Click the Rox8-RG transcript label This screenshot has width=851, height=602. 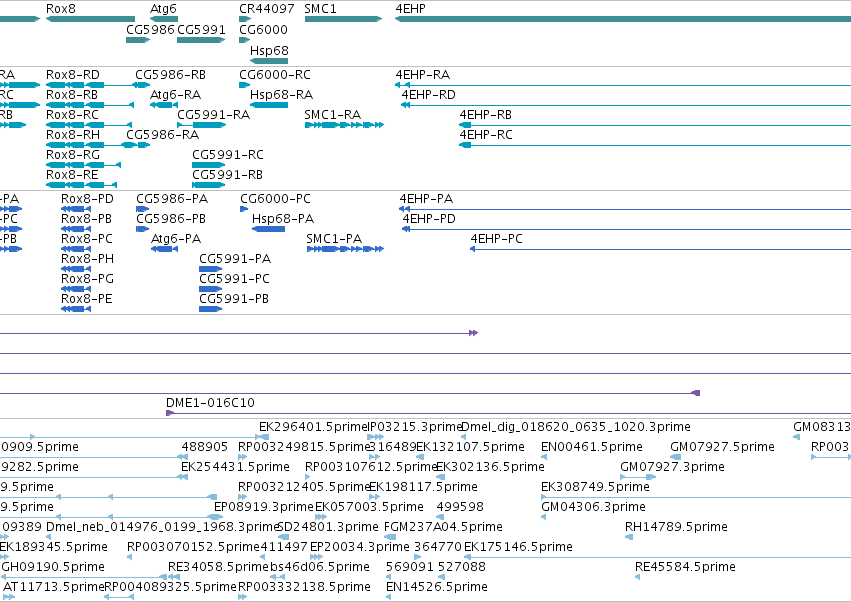[x=73, y=155]
